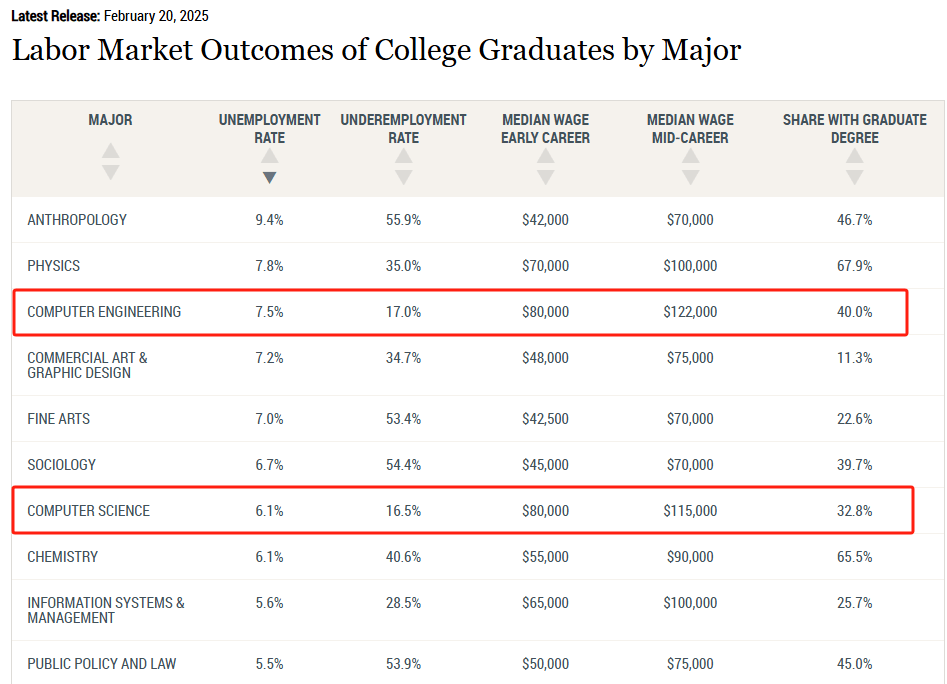947x684 pixels.
Task: Click the Anthropology major cell
Action: click(x=77, y=220)
